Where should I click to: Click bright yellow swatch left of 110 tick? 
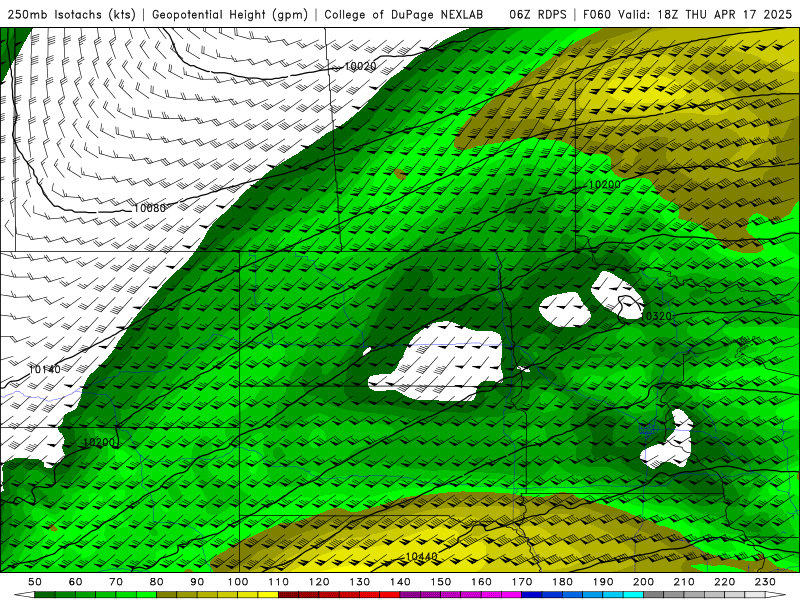268,595
